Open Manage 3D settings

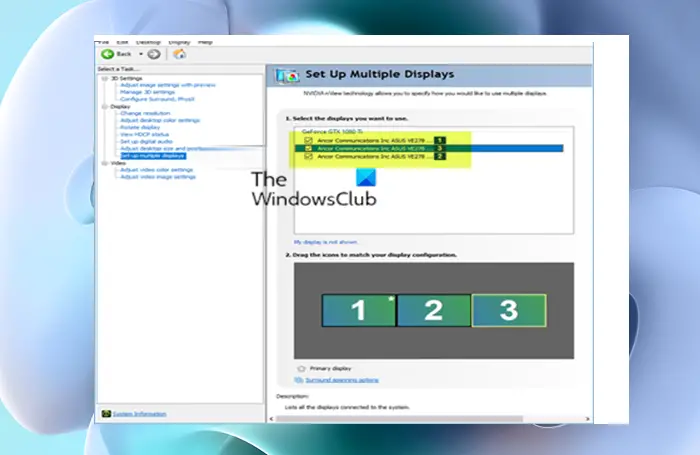(147, 92)
